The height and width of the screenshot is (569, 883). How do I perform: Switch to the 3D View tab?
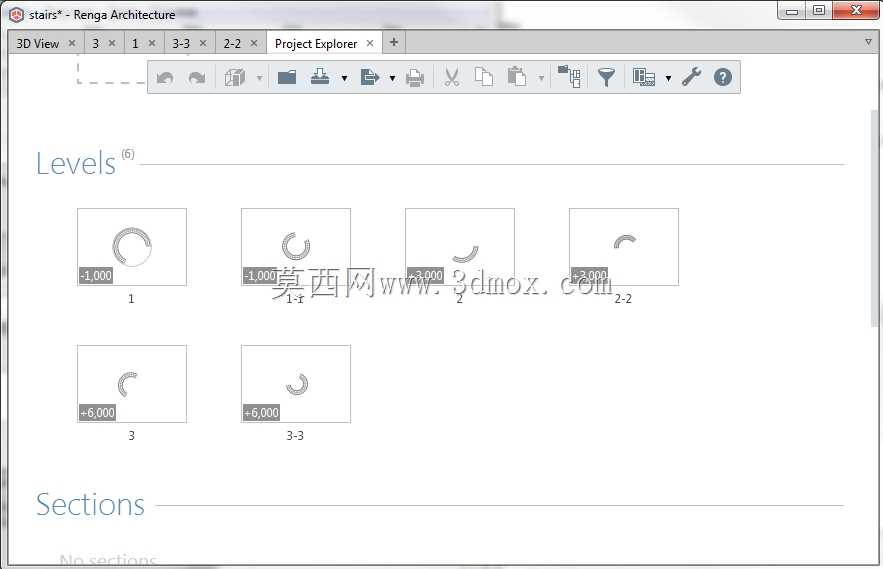click(x=37, y=43)
